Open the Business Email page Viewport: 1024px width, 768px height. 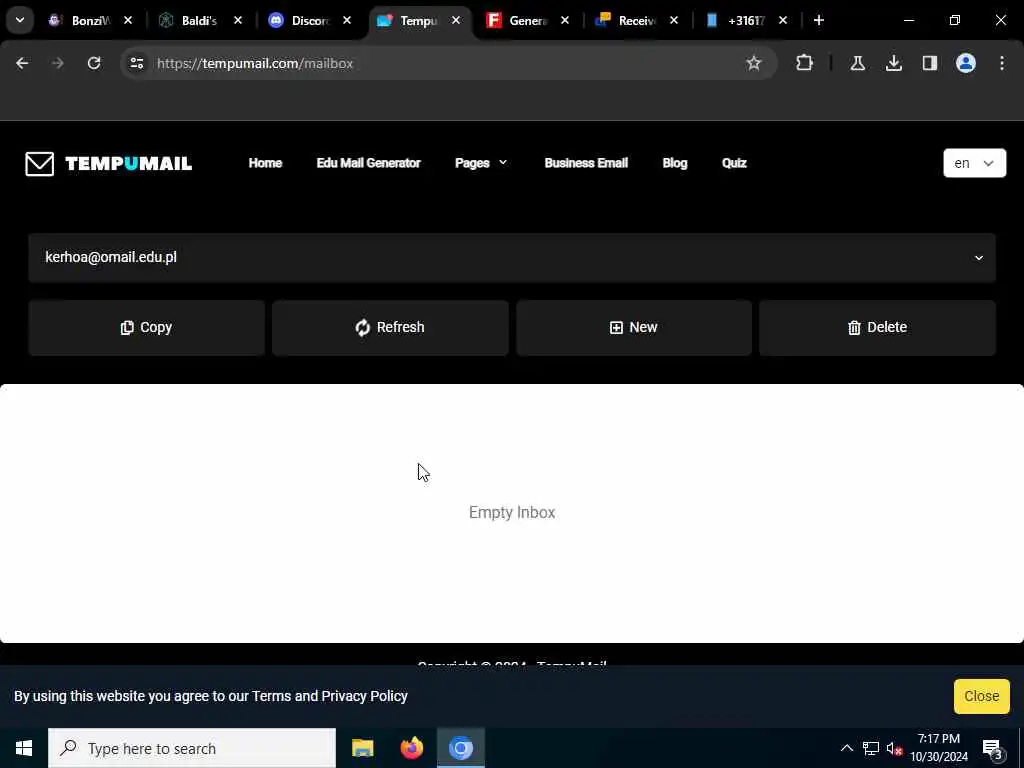586,163
